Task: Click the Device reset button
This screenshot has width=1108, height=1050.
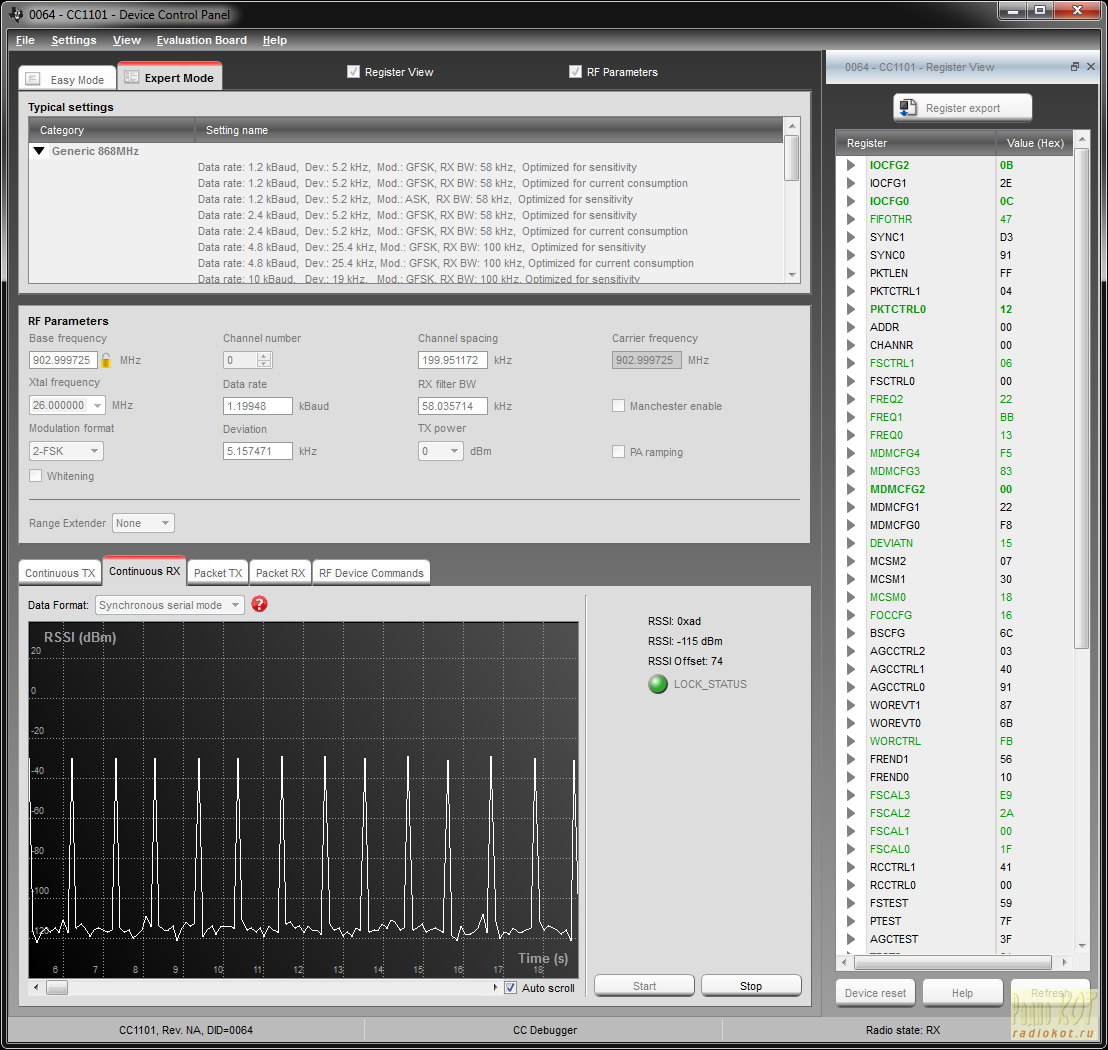Action: (x=876, y=993)
